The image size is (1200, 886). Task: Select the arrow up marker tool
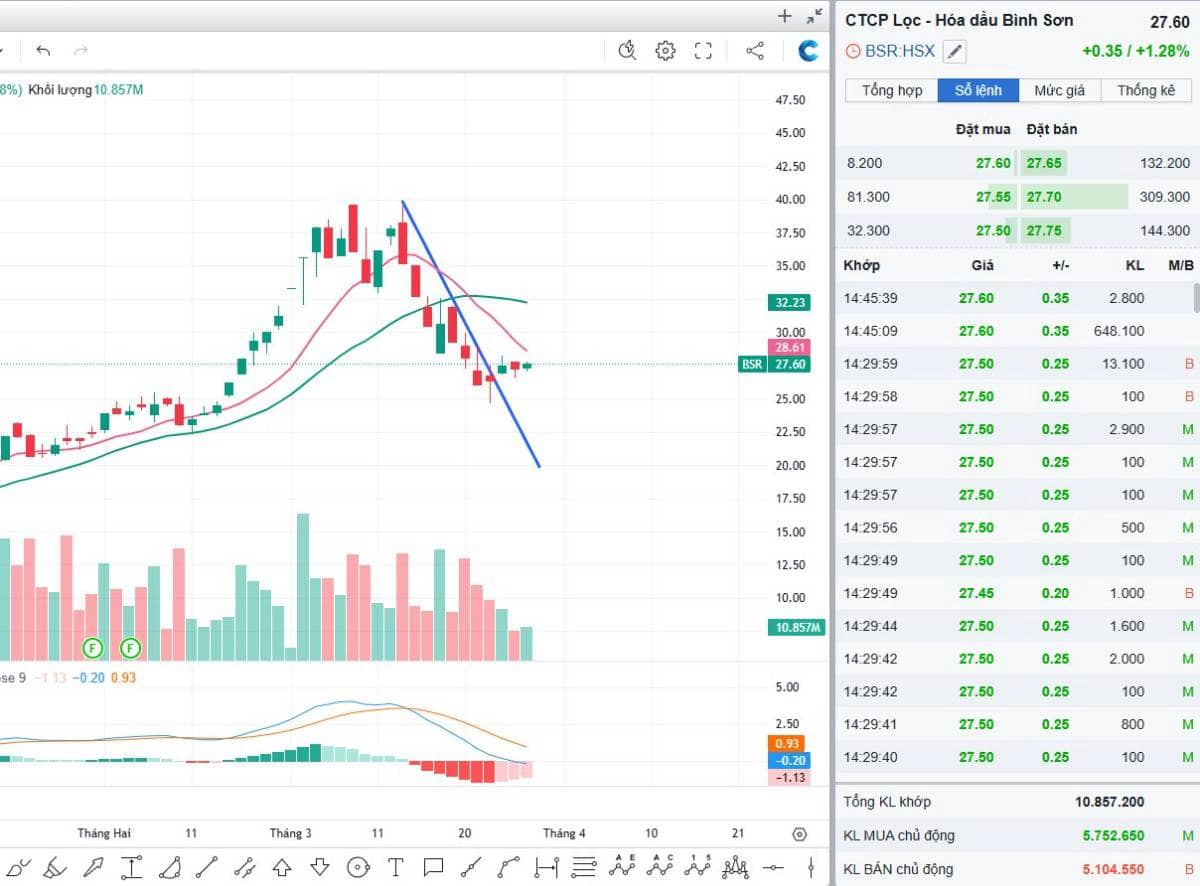tap(282, 866)
